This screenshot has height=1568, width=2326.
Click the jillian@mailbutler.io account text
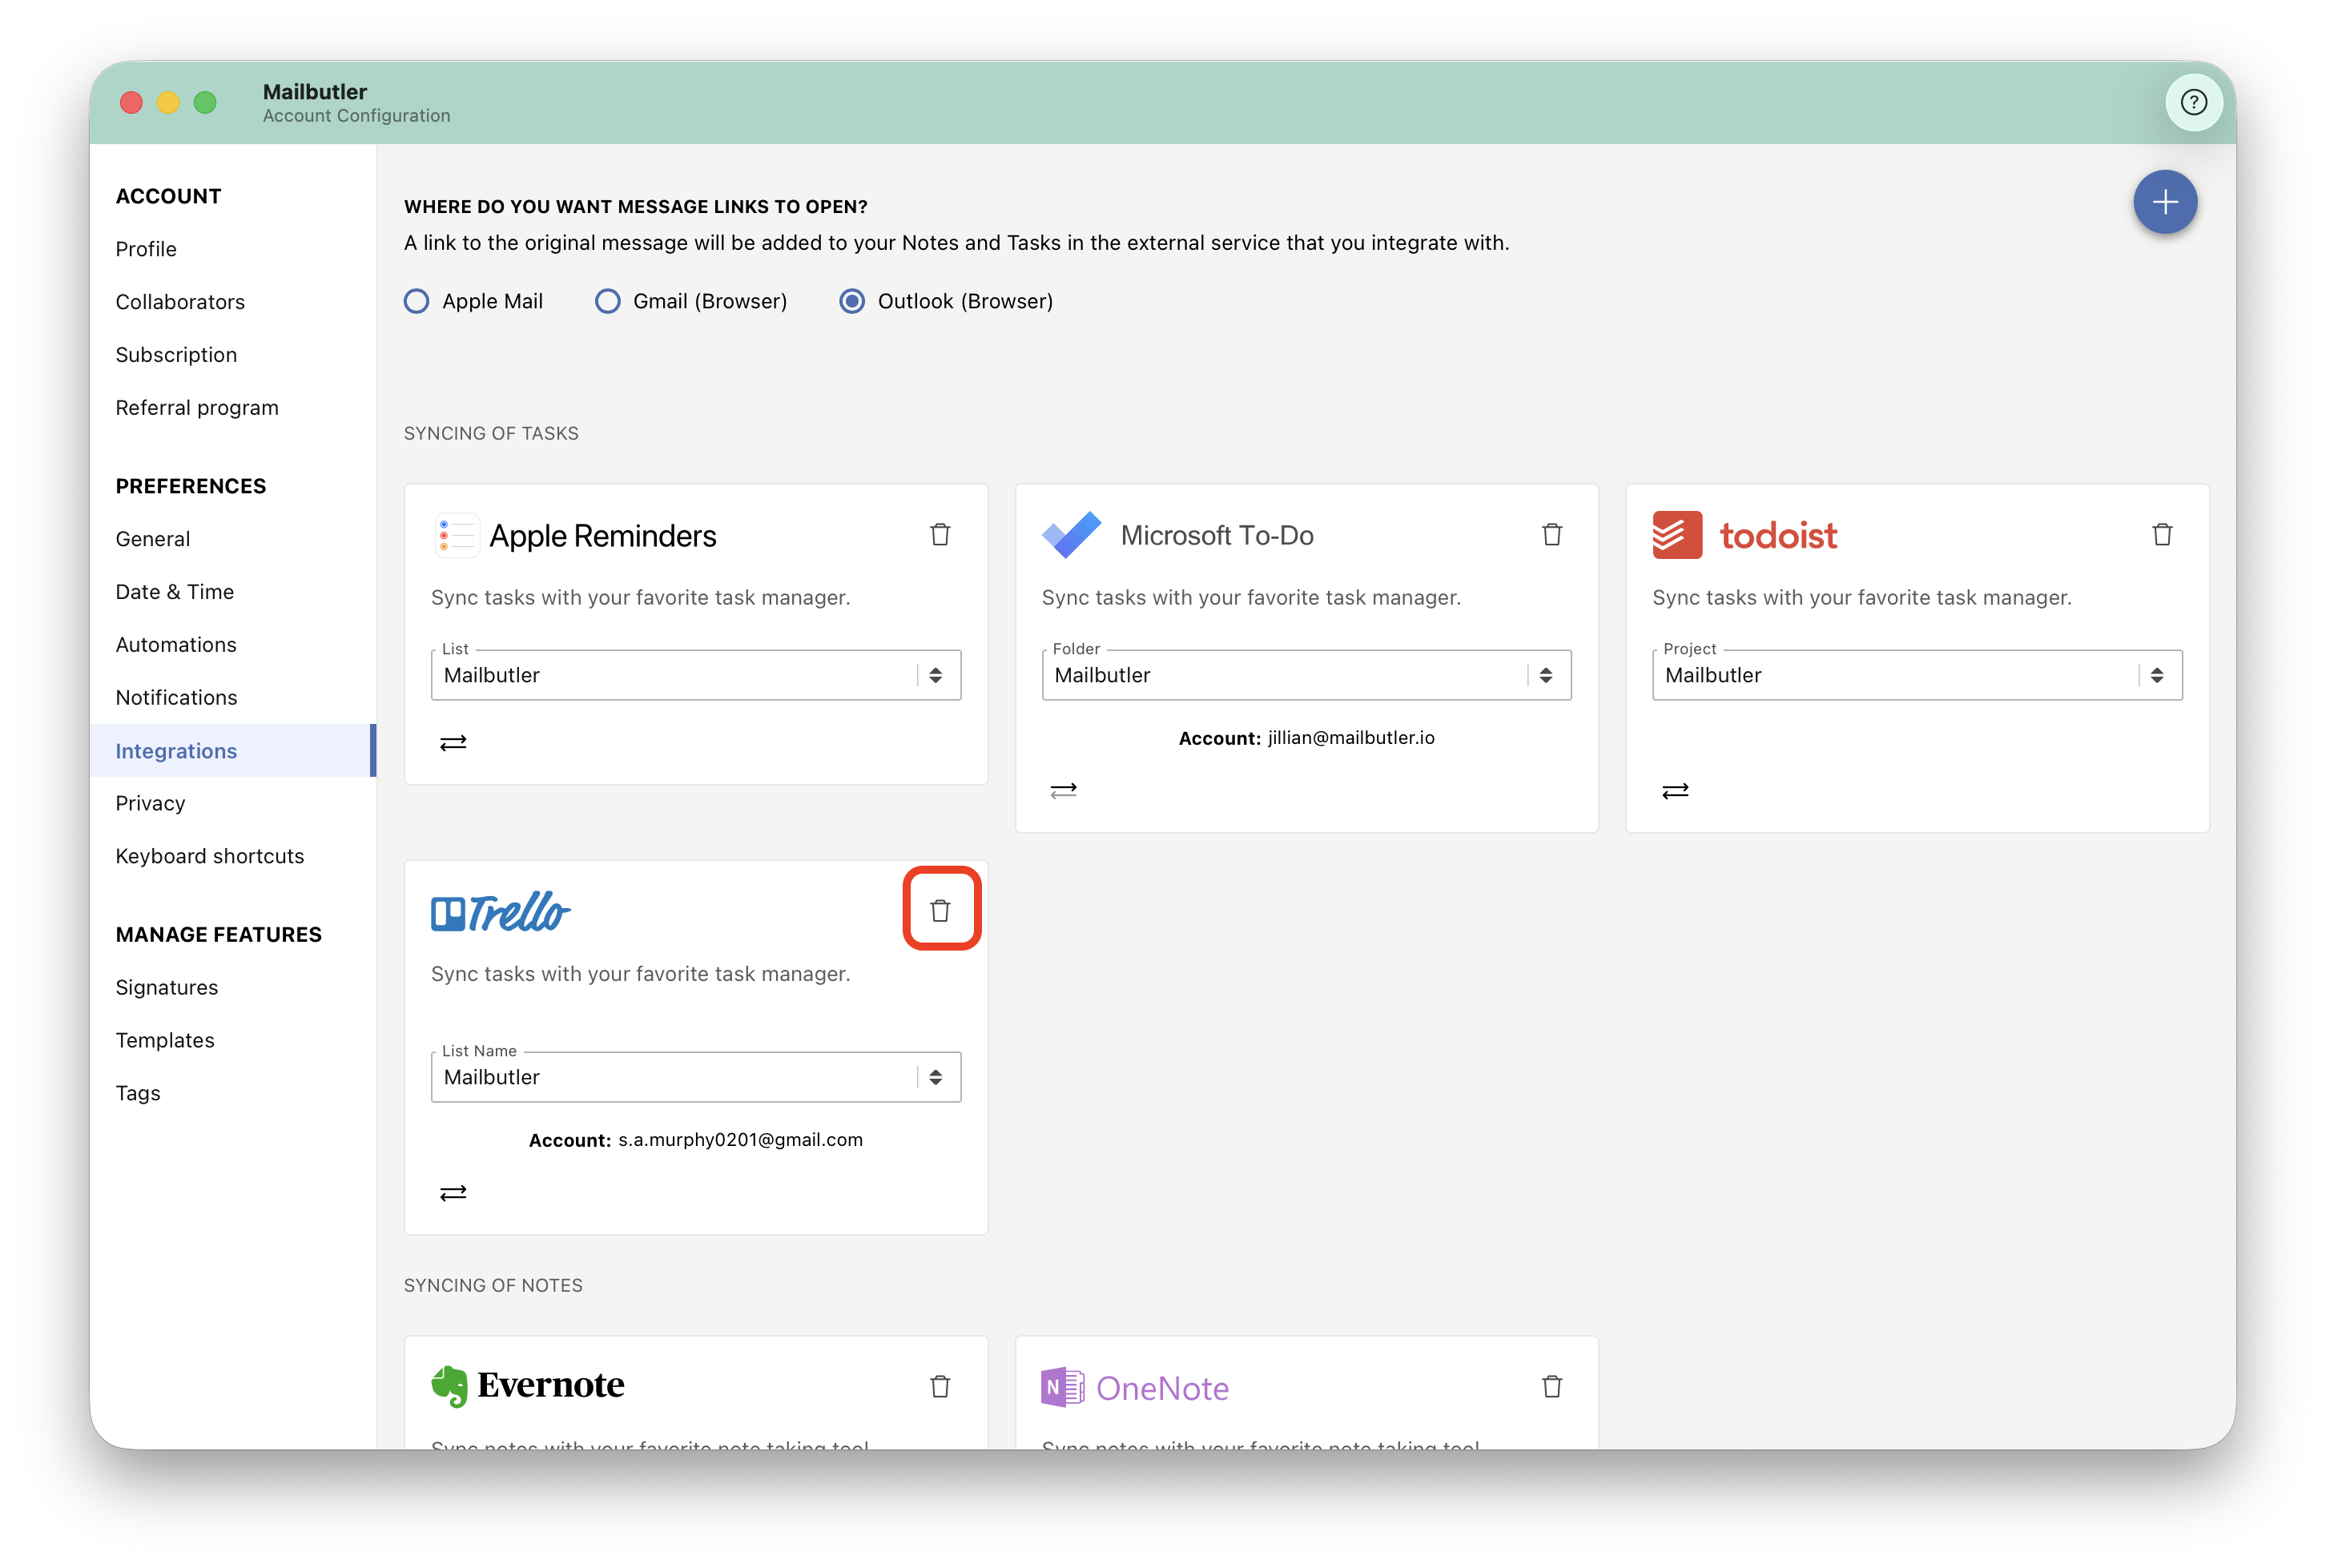[x=1351, y=738]
